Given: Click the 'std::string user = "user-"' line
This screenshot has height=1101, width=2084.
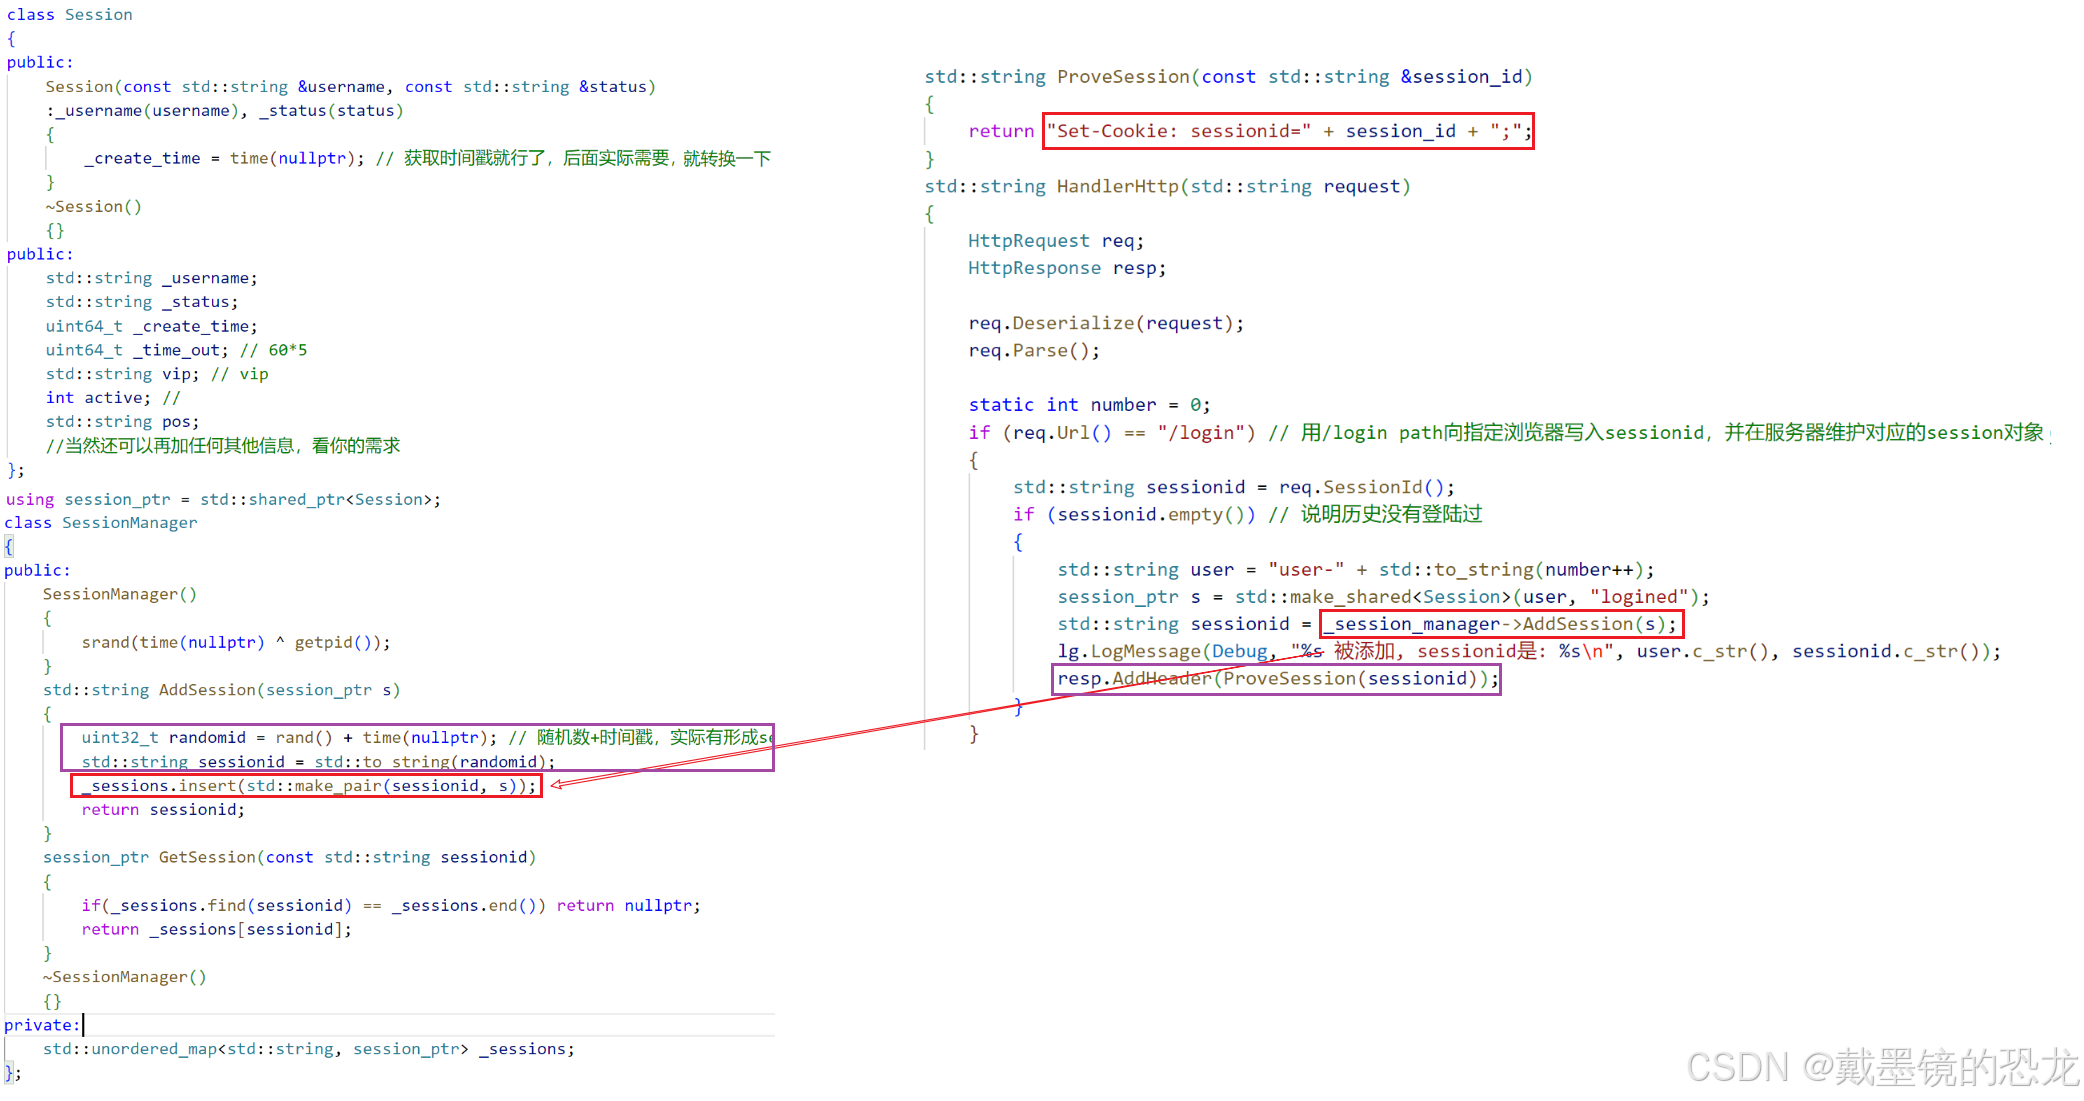Looking at the screenshot, I should 1356,569.
